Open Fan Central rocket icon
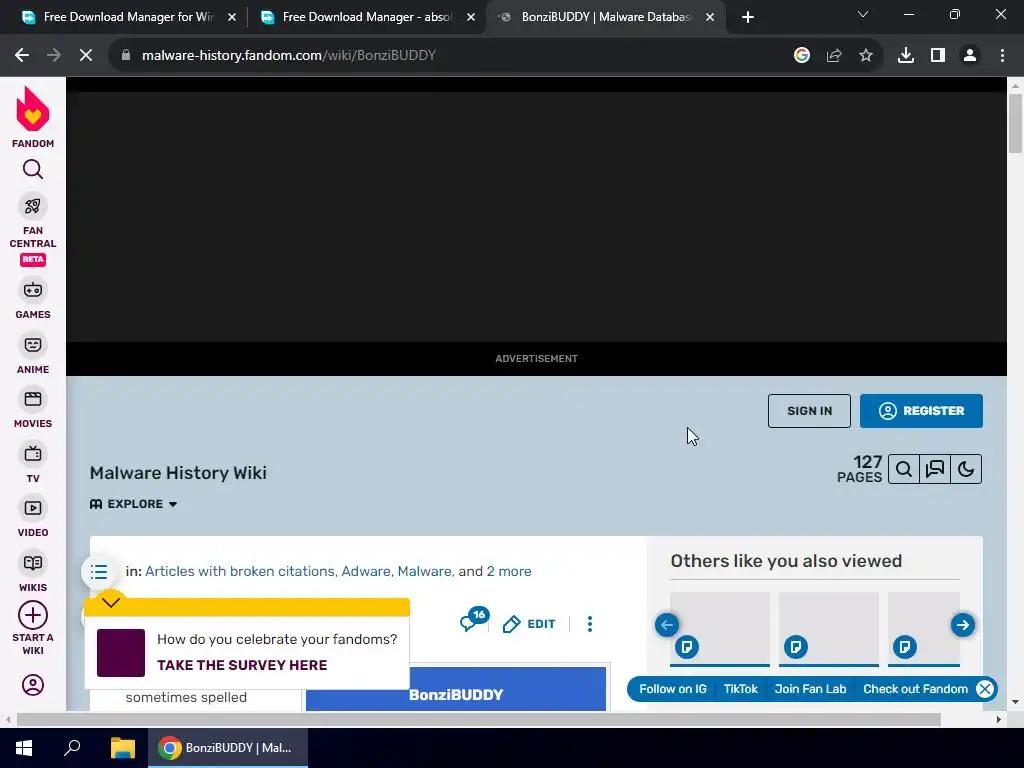The width and height of the screenshot is (1024, 768). [x=33, y=206]
